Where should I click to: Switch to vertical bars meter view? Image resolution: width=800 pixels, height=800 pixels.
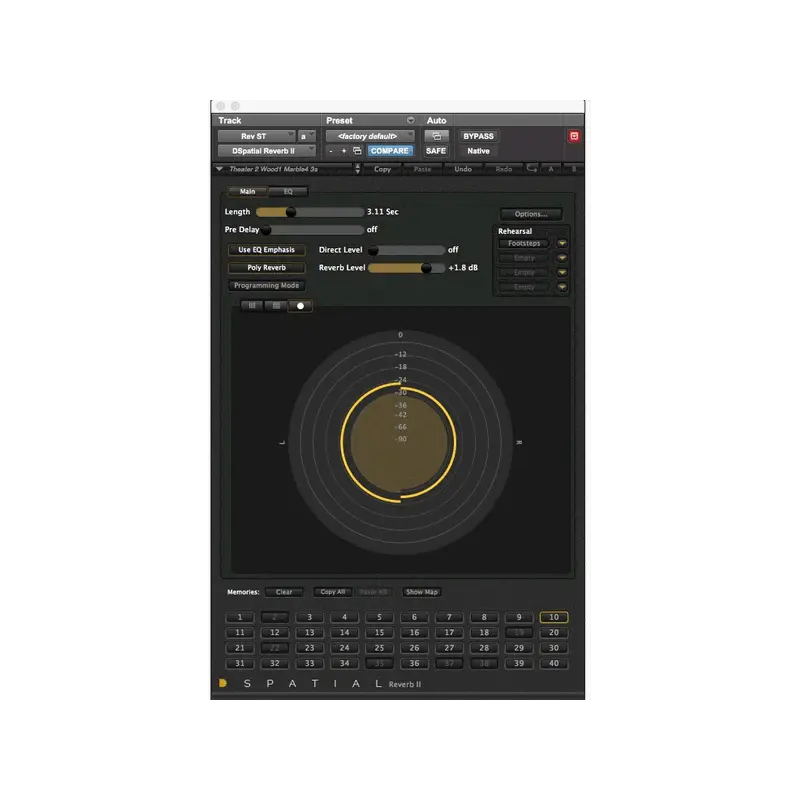click(252, 306)
